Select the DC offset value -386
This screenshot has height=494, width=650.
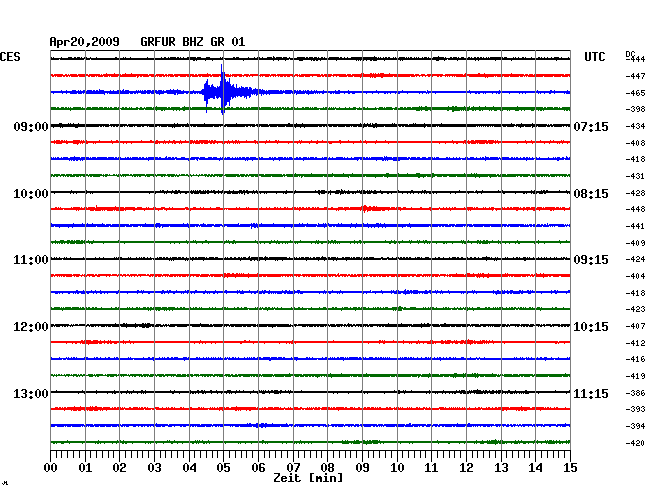635,393
